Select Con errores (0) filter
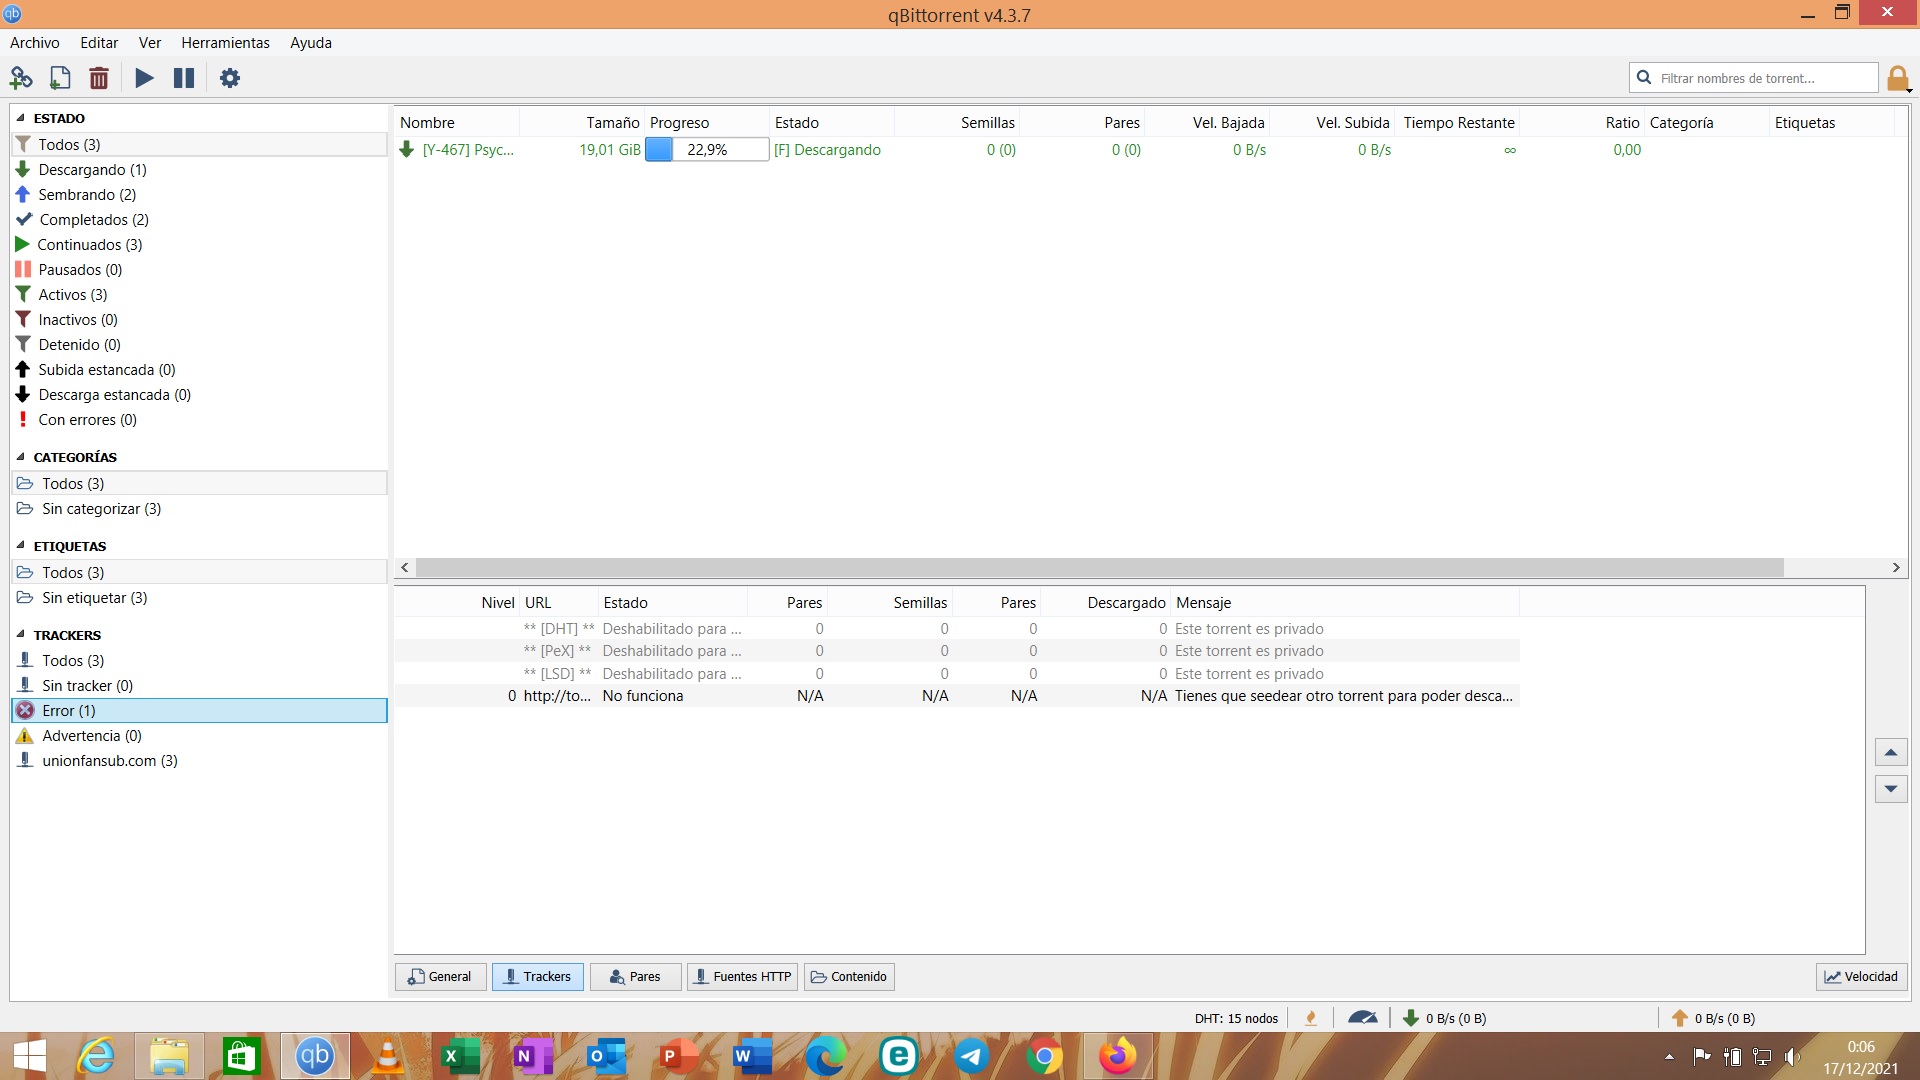 click(x=199, y=420)
